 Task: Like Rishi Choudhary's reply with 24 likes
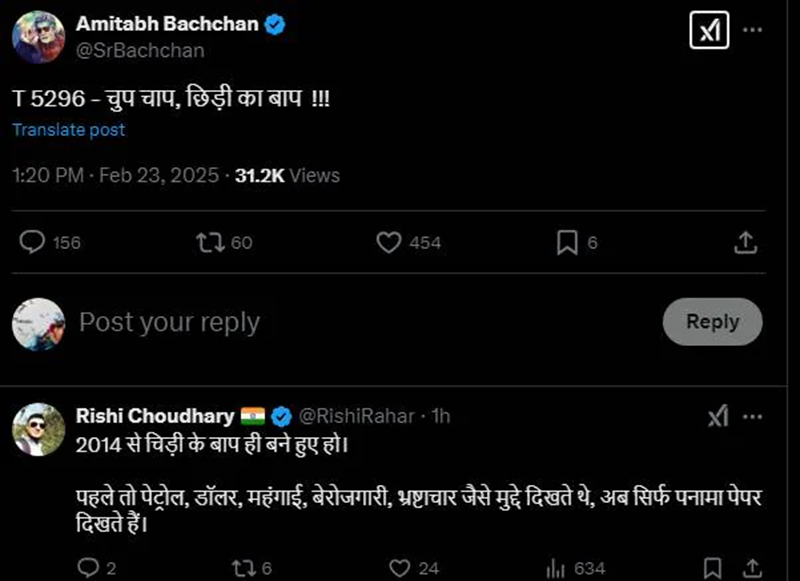[399, 568]
